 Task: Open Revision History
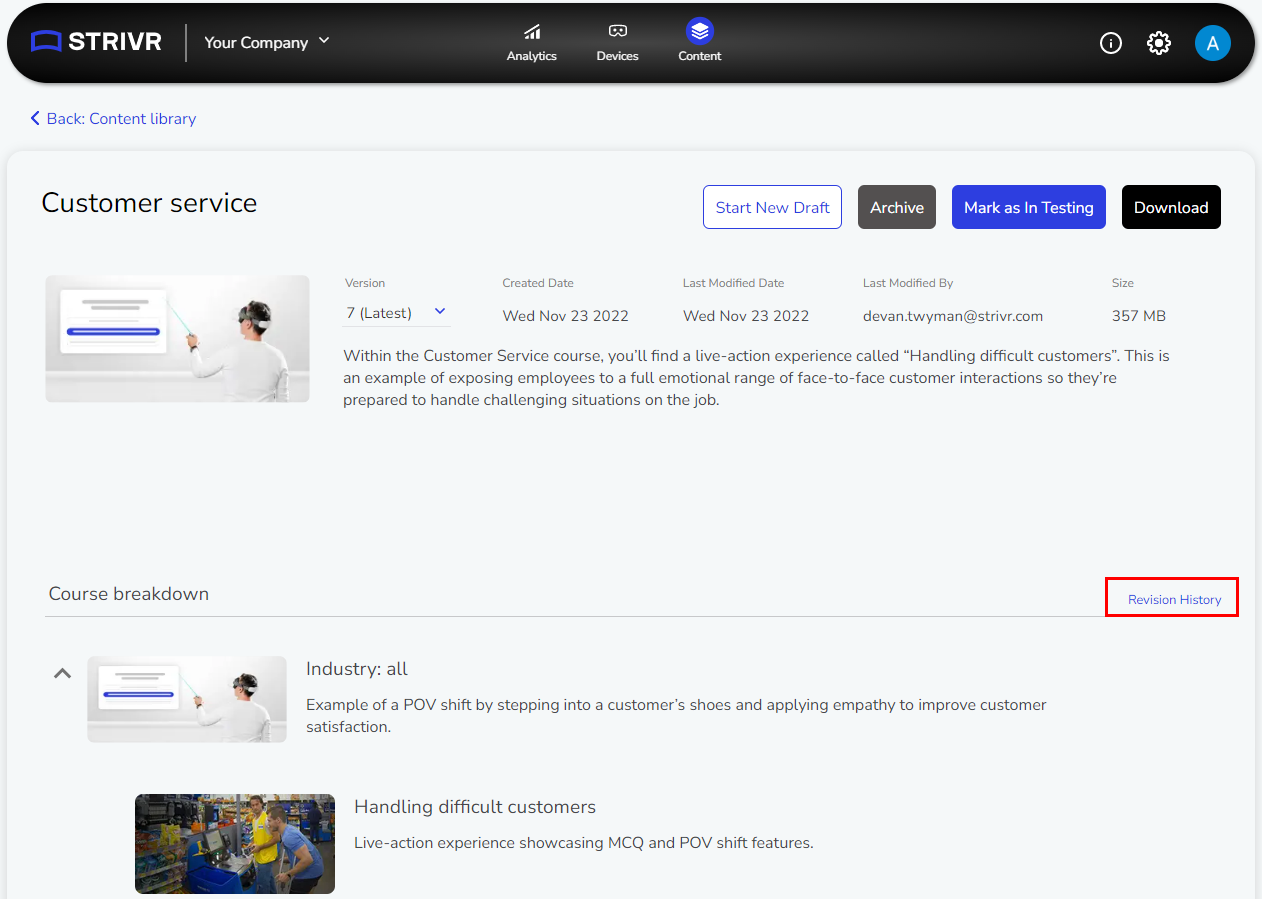click(1174, 599)
